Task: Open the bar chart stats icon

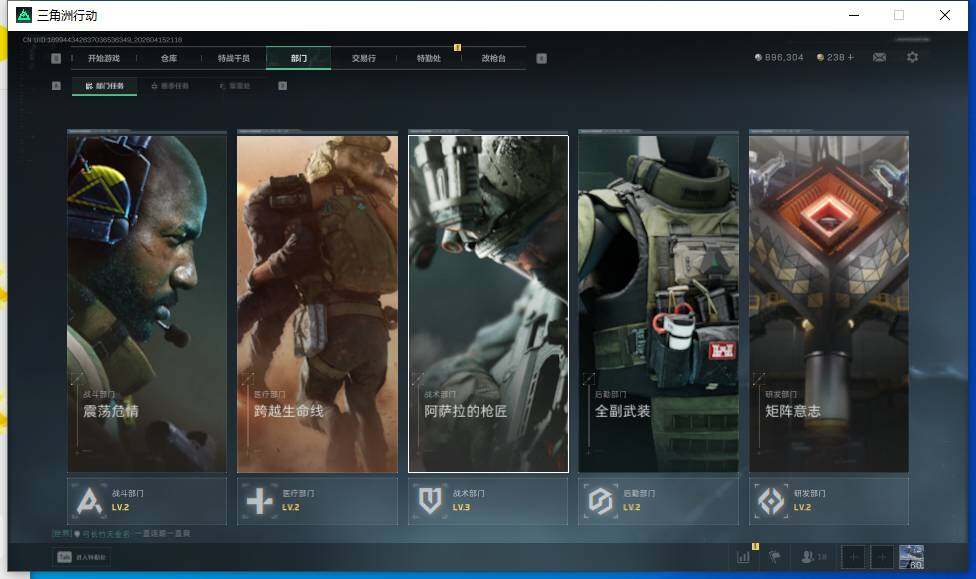Action: (743, 557)
